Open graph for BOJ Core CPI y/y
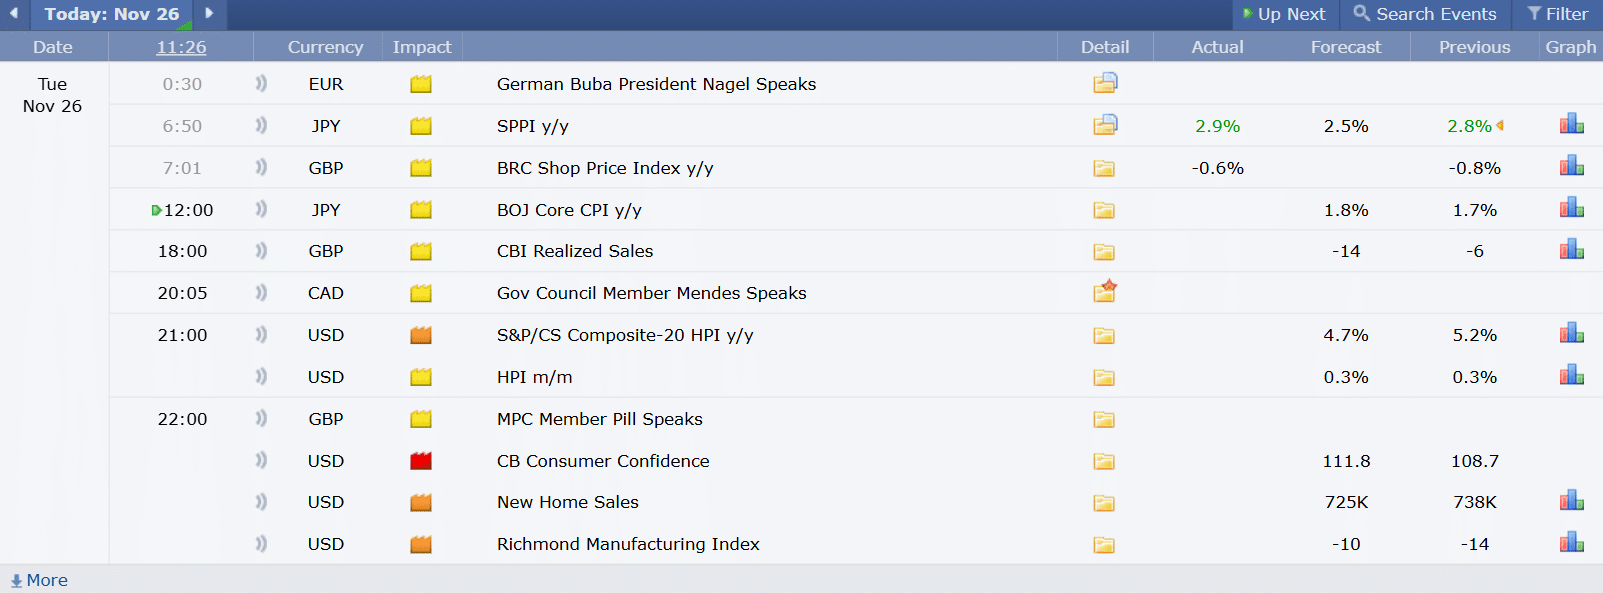 click(x=1571, y=209)
